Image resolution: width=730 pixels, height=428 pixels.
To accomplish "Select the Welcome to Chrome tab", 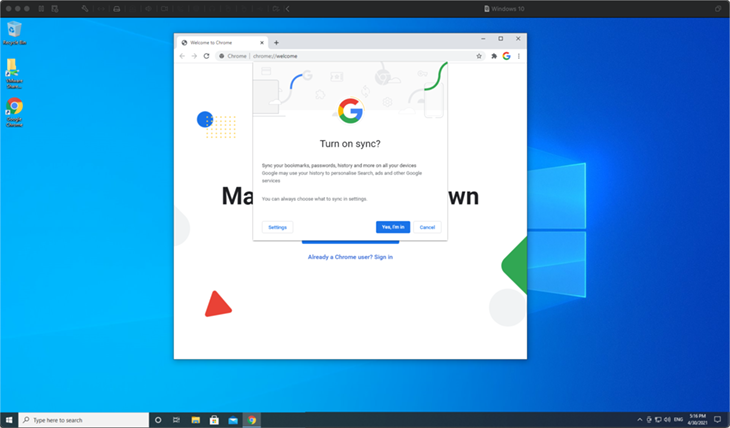I will tap(215, 43).
